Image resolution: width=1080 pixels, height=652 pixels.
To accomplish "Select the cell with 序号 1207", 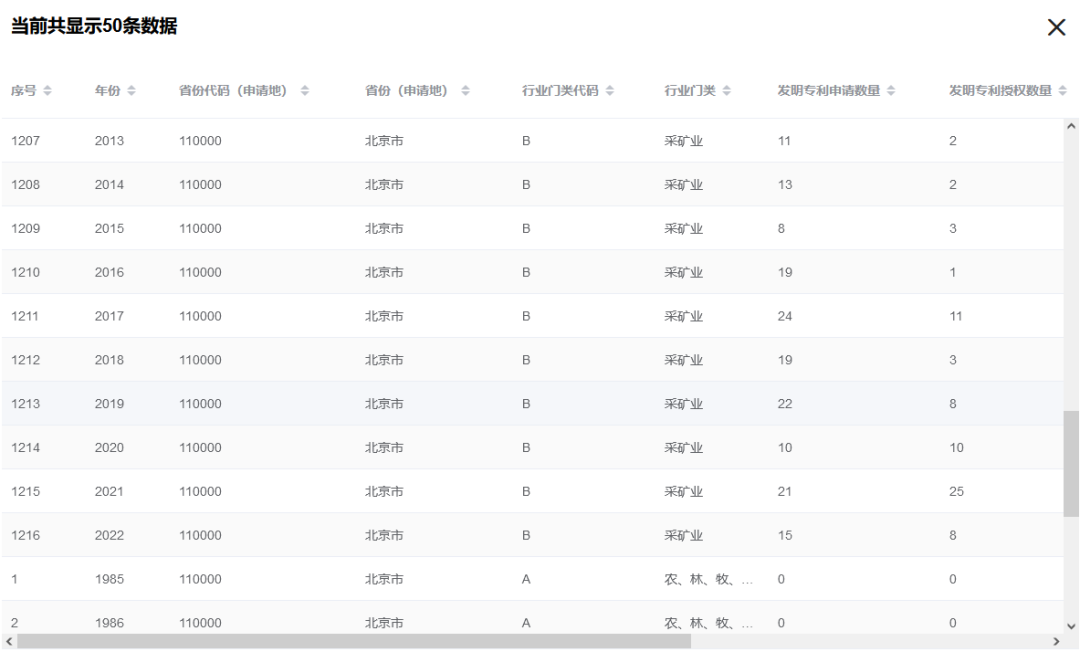I will [25, 141].
